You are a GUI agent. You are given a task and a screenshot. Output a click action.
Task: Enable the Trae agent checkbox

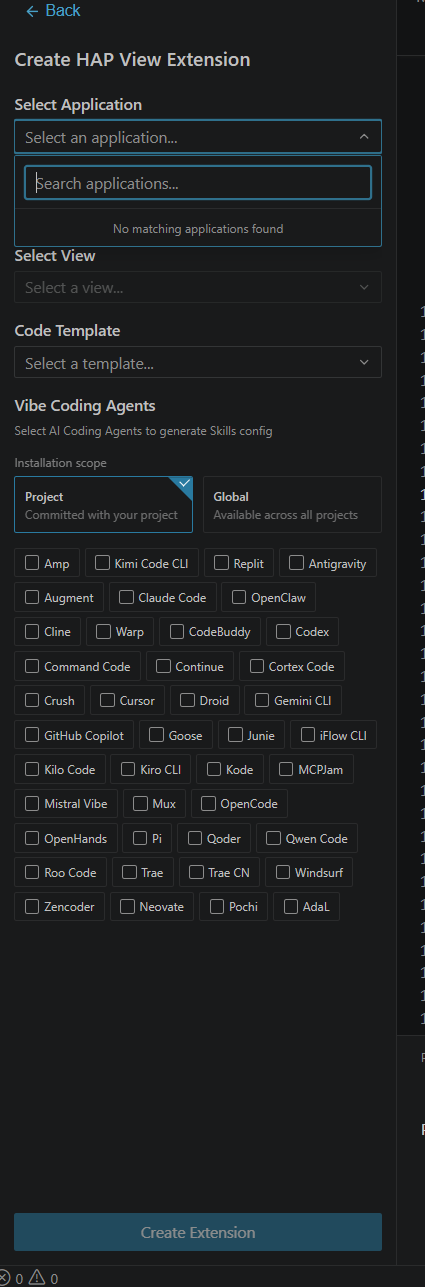click(130, 872)
